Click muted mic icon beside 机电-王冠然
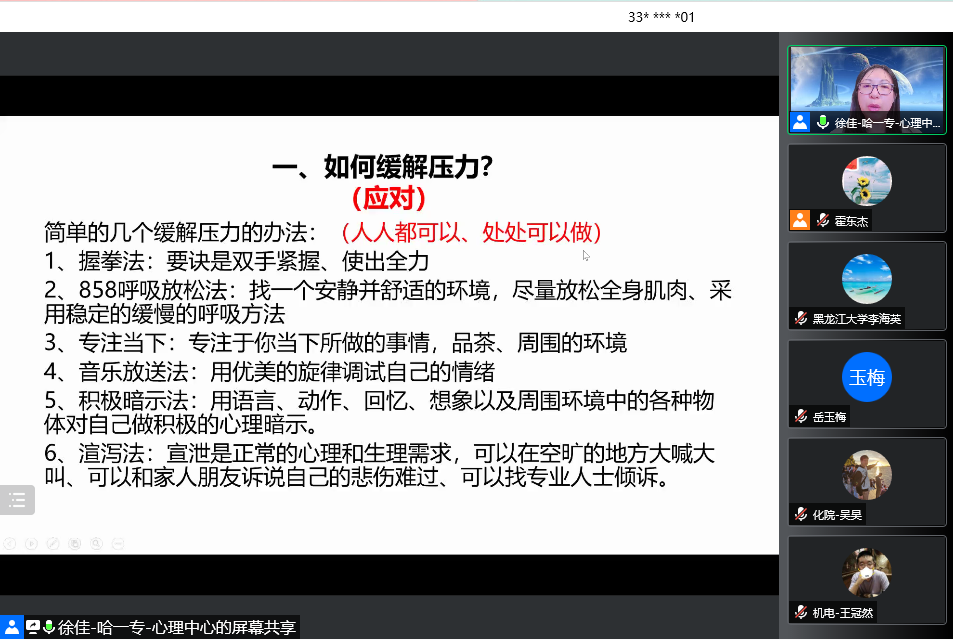This screenshot has height=640, width=953. pyautogui.click(x=801, y=612)
